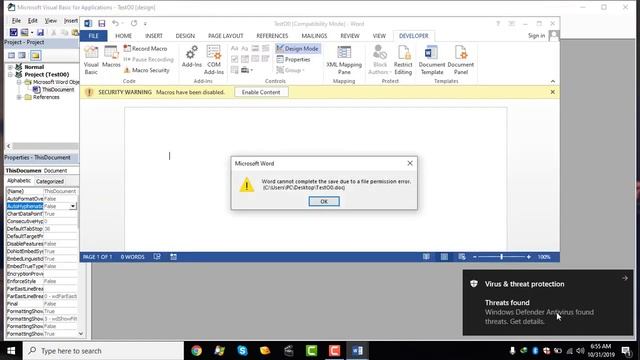Click View Code icon in Project panel
Viewport: 640px width, 360px height.
pos(11,56)
